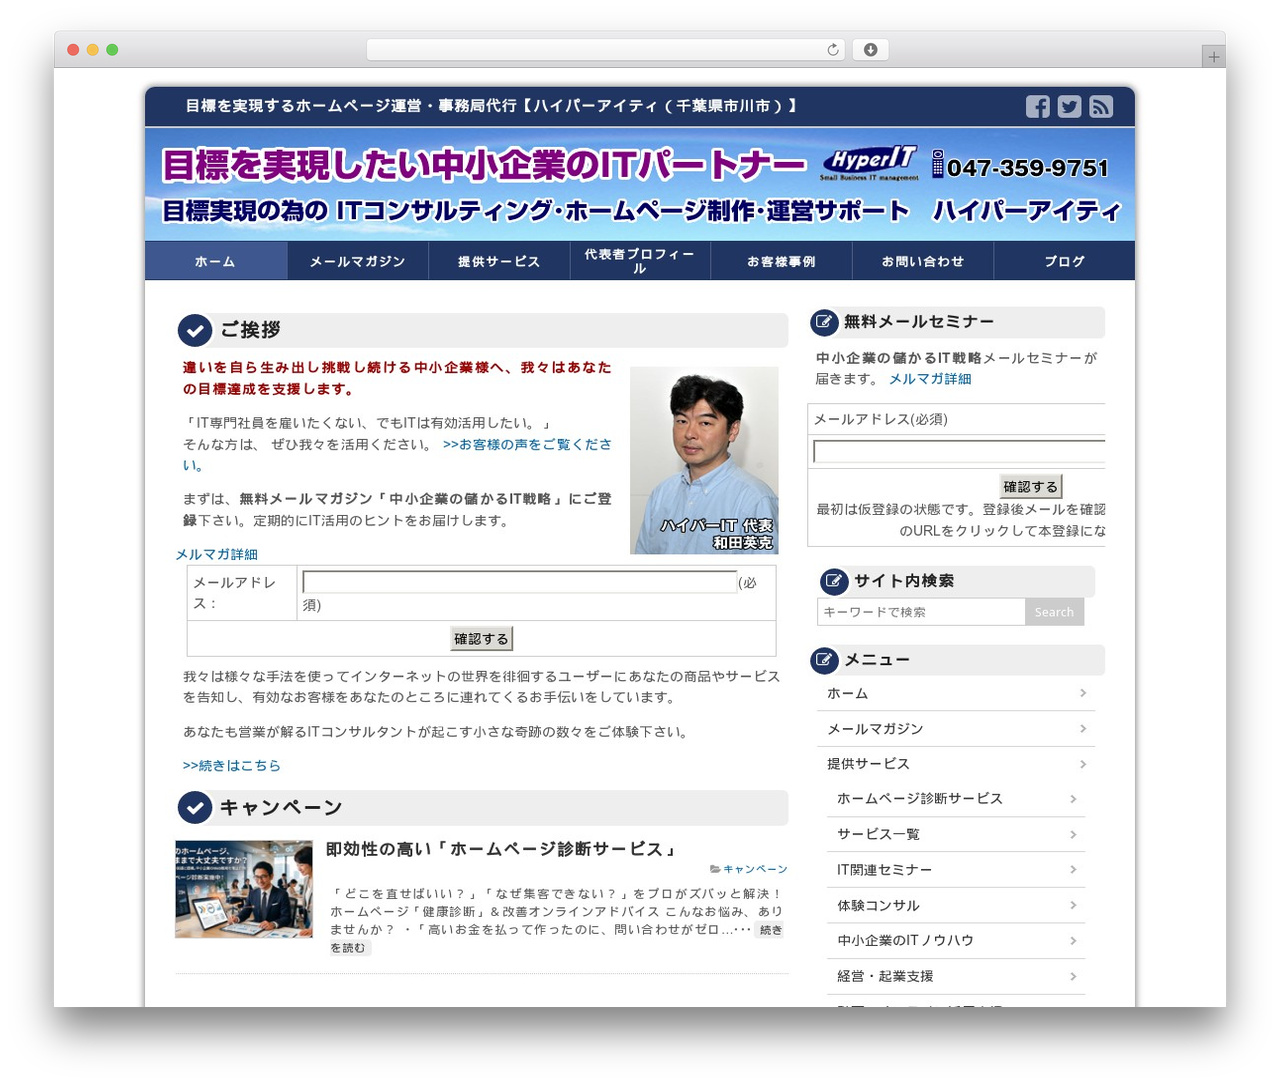Click chevron on 提供サービス sidebar row
This screenshot has height=1084, width=1280.
(1083, 764)
